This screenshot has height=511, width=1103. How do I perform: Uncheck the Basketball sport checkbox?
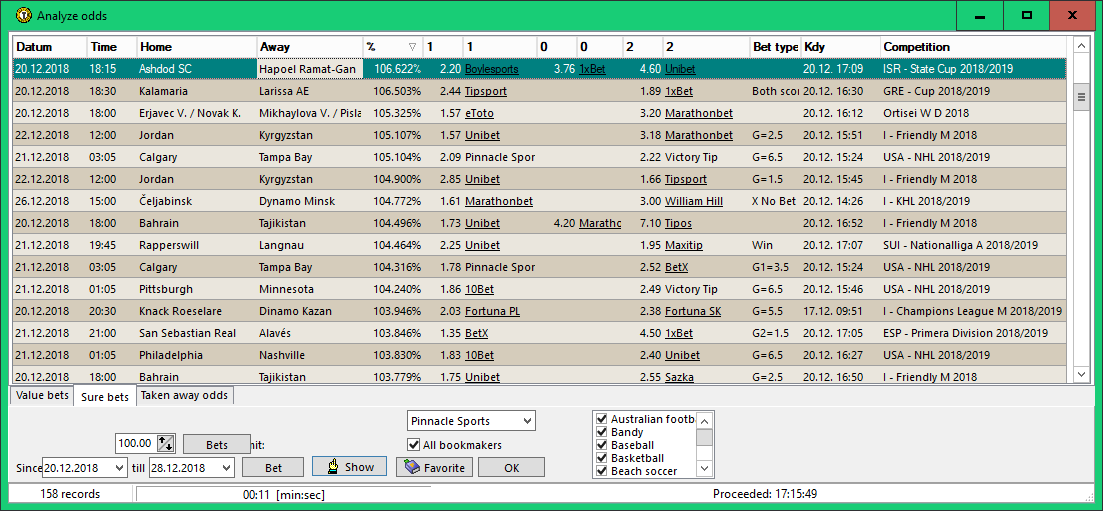602,458
